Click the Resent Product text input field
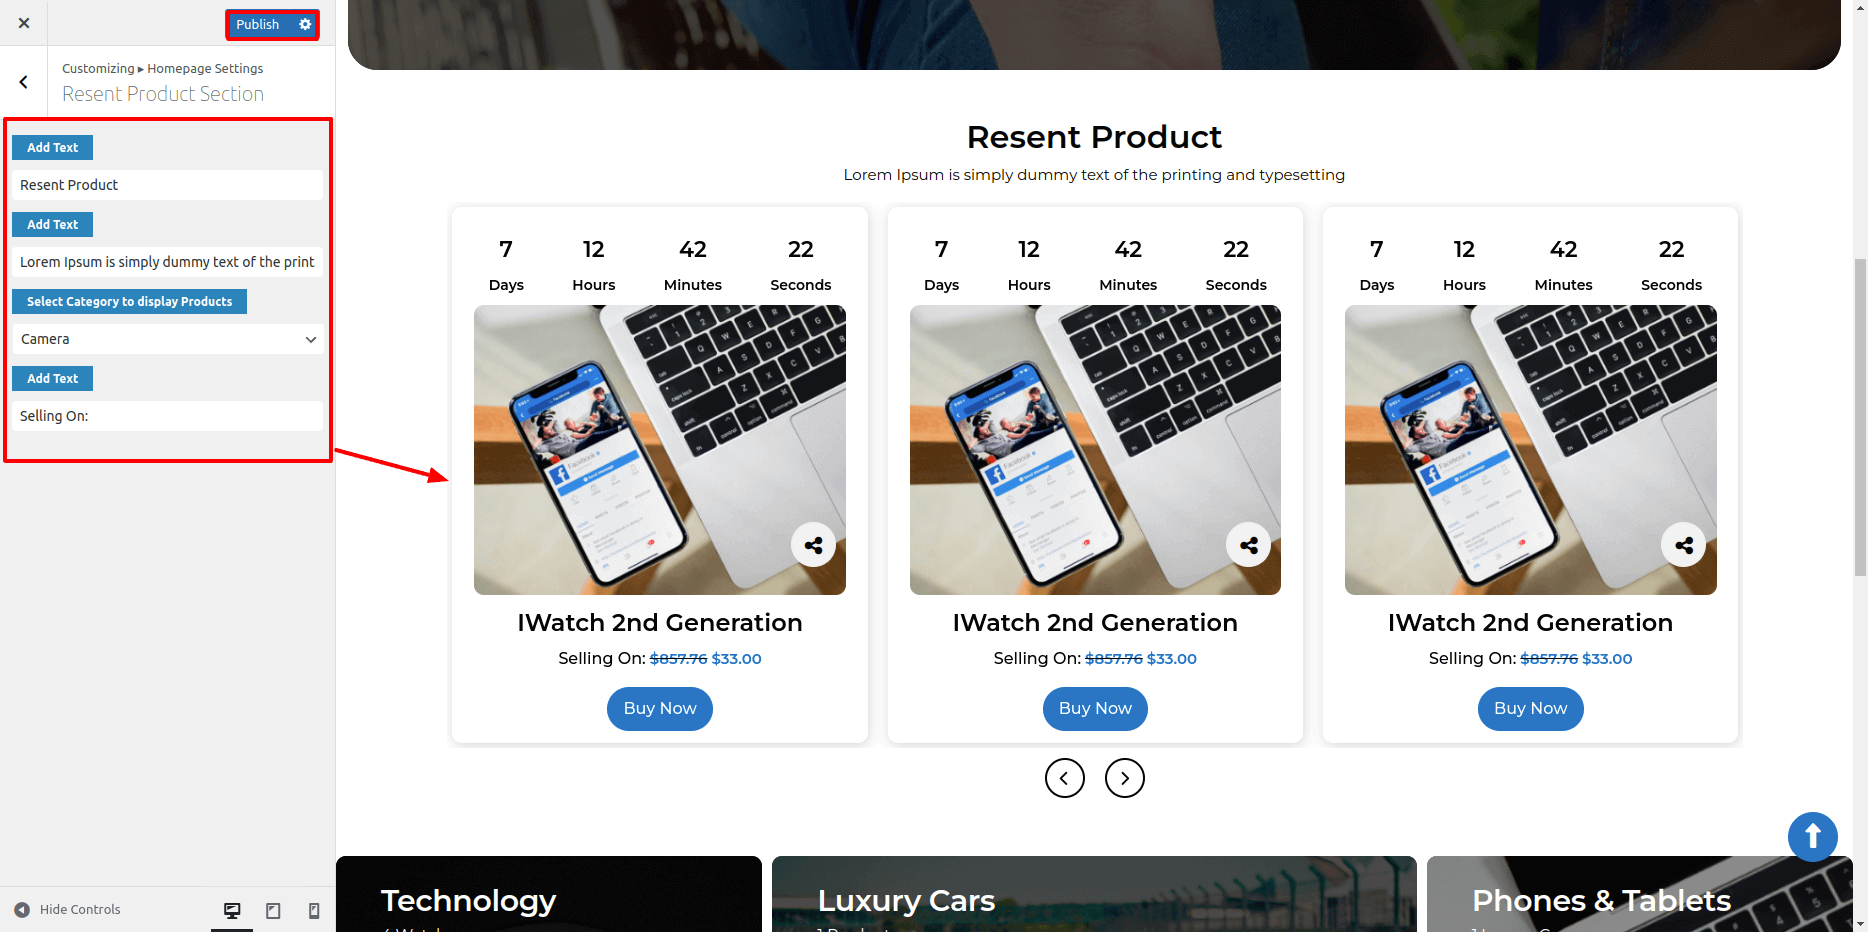 coord(168,185)
